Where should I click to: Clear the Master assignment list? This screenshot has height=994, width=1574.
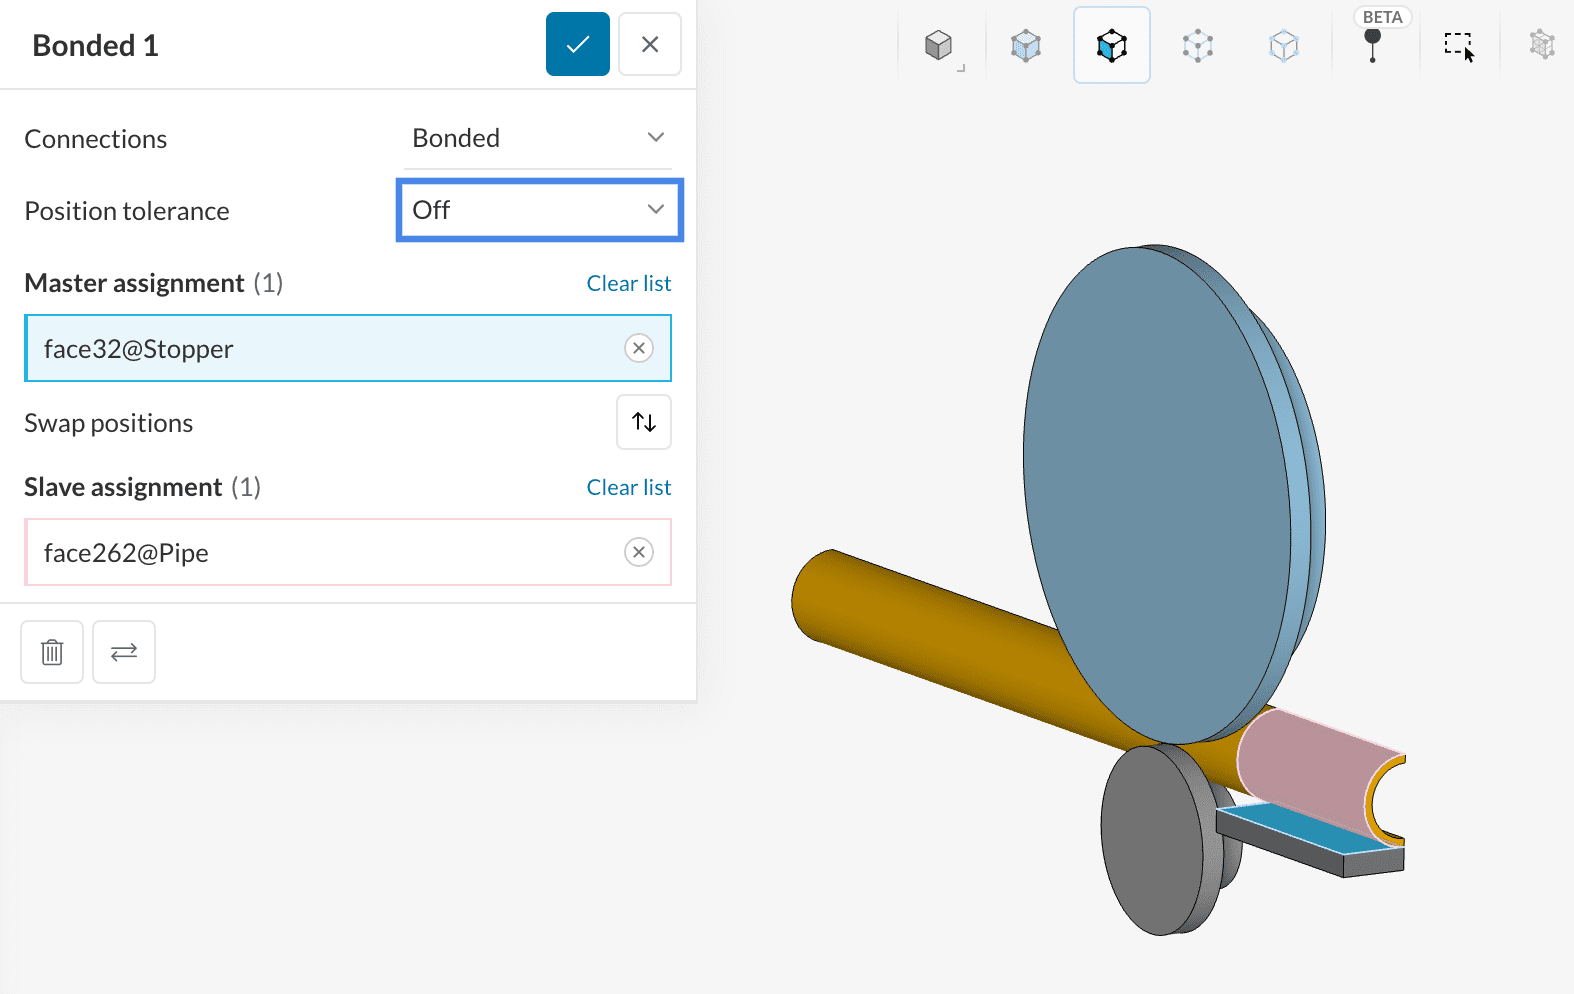pyautogui.click(x=628, y=284)
